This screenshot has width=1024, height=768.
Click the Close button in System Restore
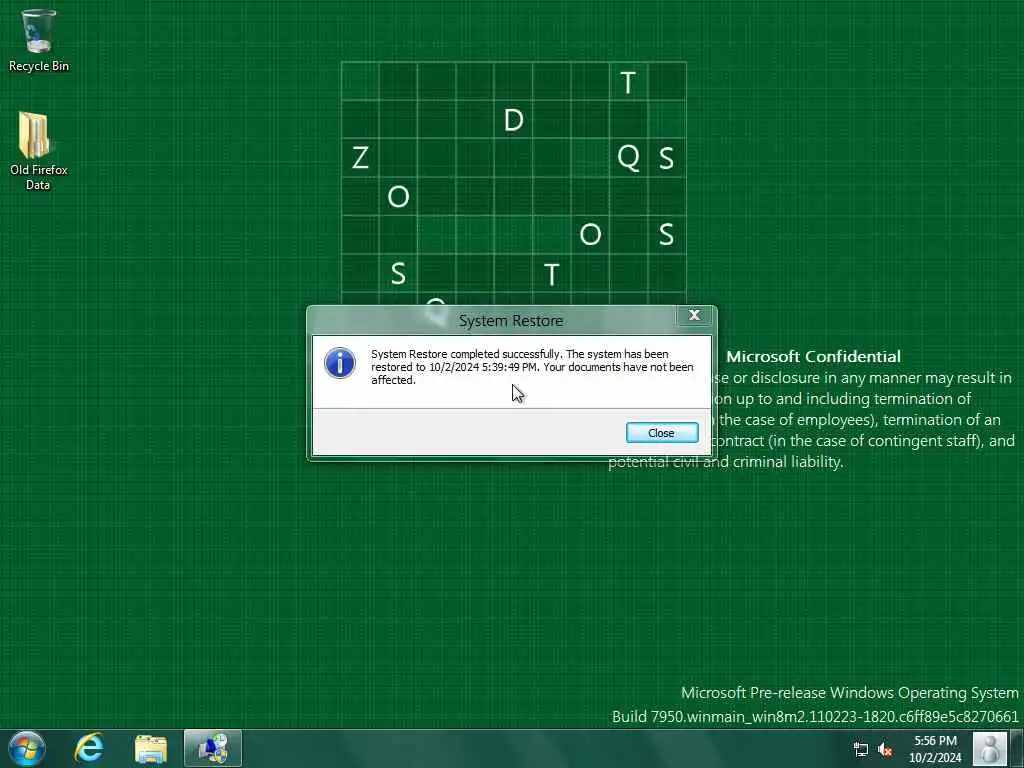coord(662,432)
